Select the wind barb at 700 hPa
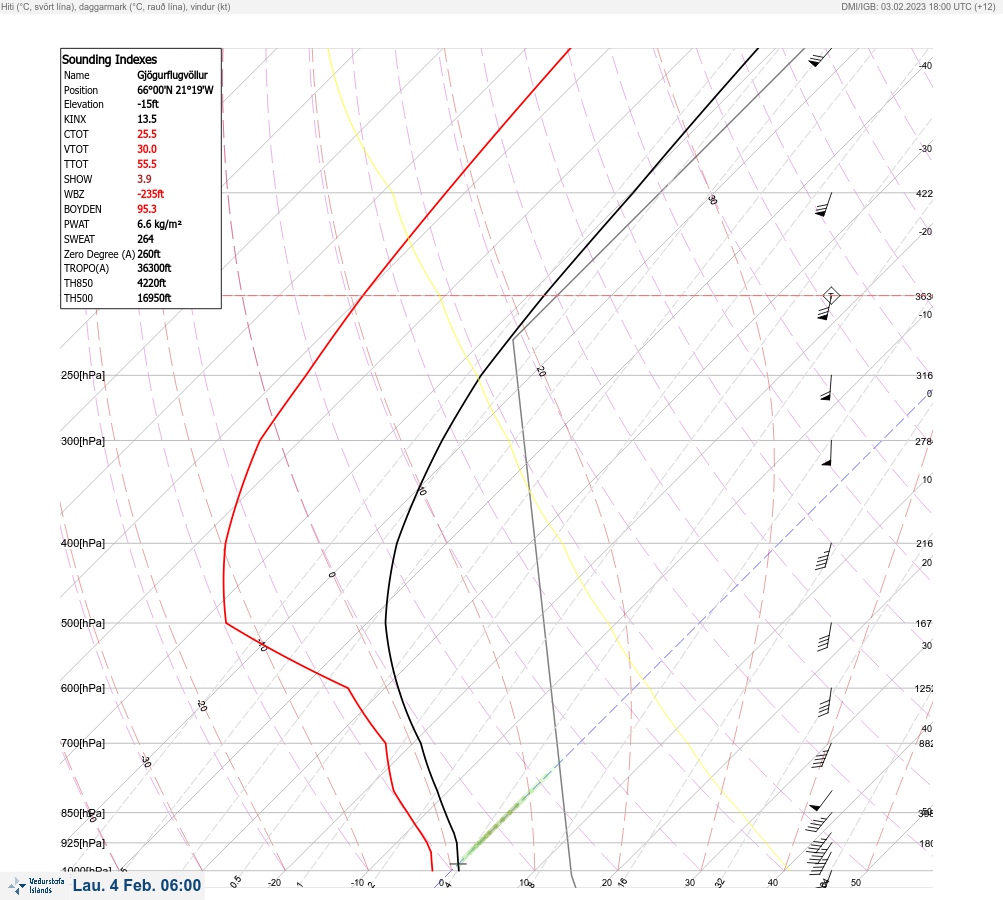The image size is (1003, 900). 822,755
